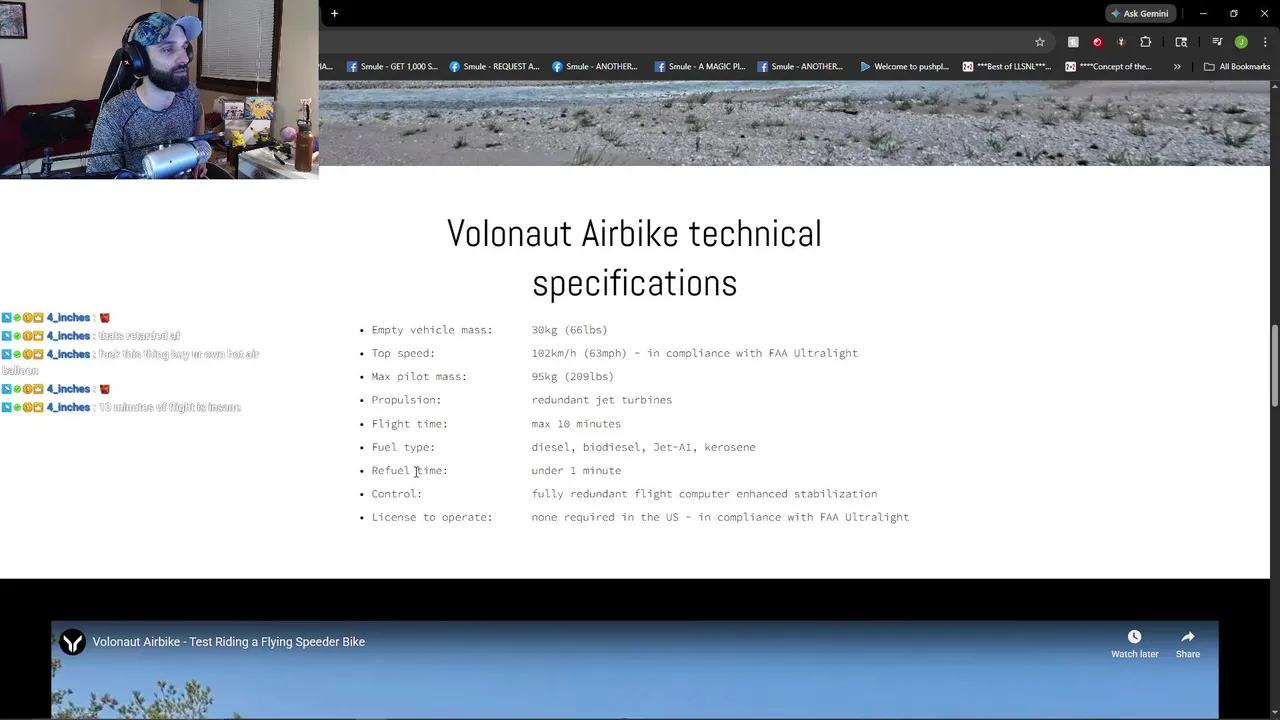
Task: Expand the bookmarks overflow chevron
Action: click(x=1177, y=67)
